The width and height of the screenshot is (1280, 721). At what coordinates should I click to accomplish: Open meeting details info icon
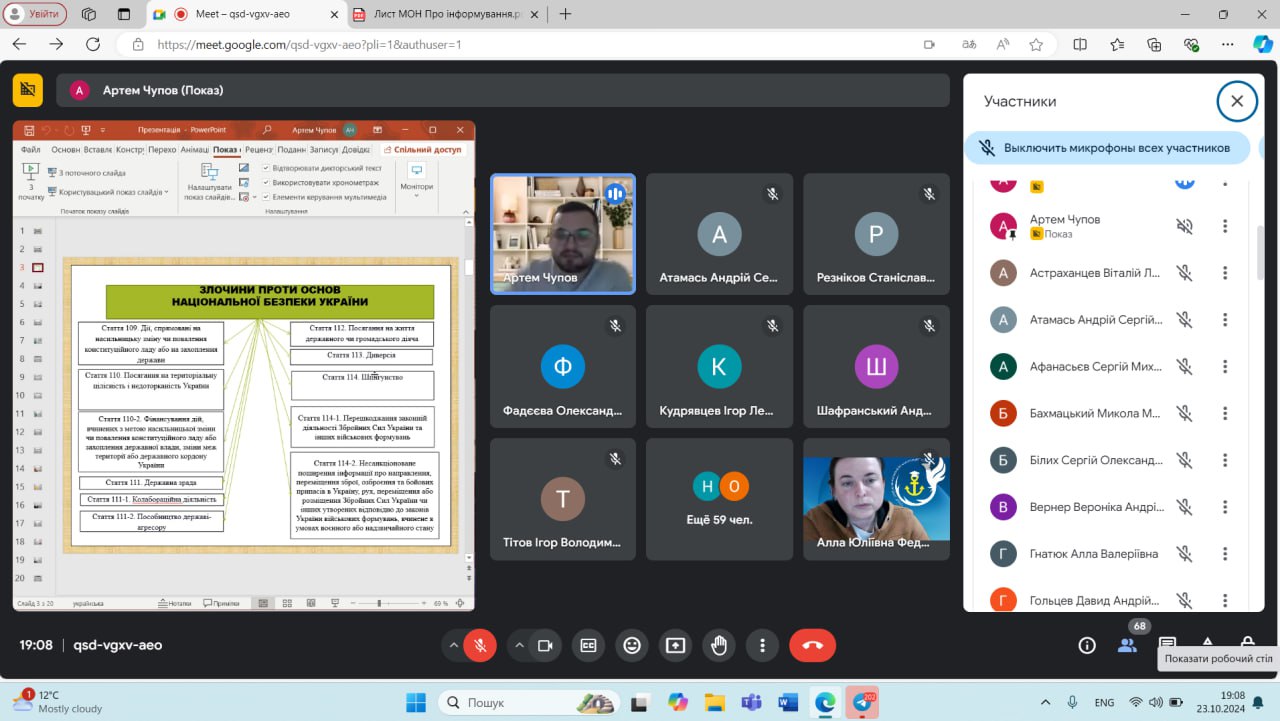(x=1087, y=646)
